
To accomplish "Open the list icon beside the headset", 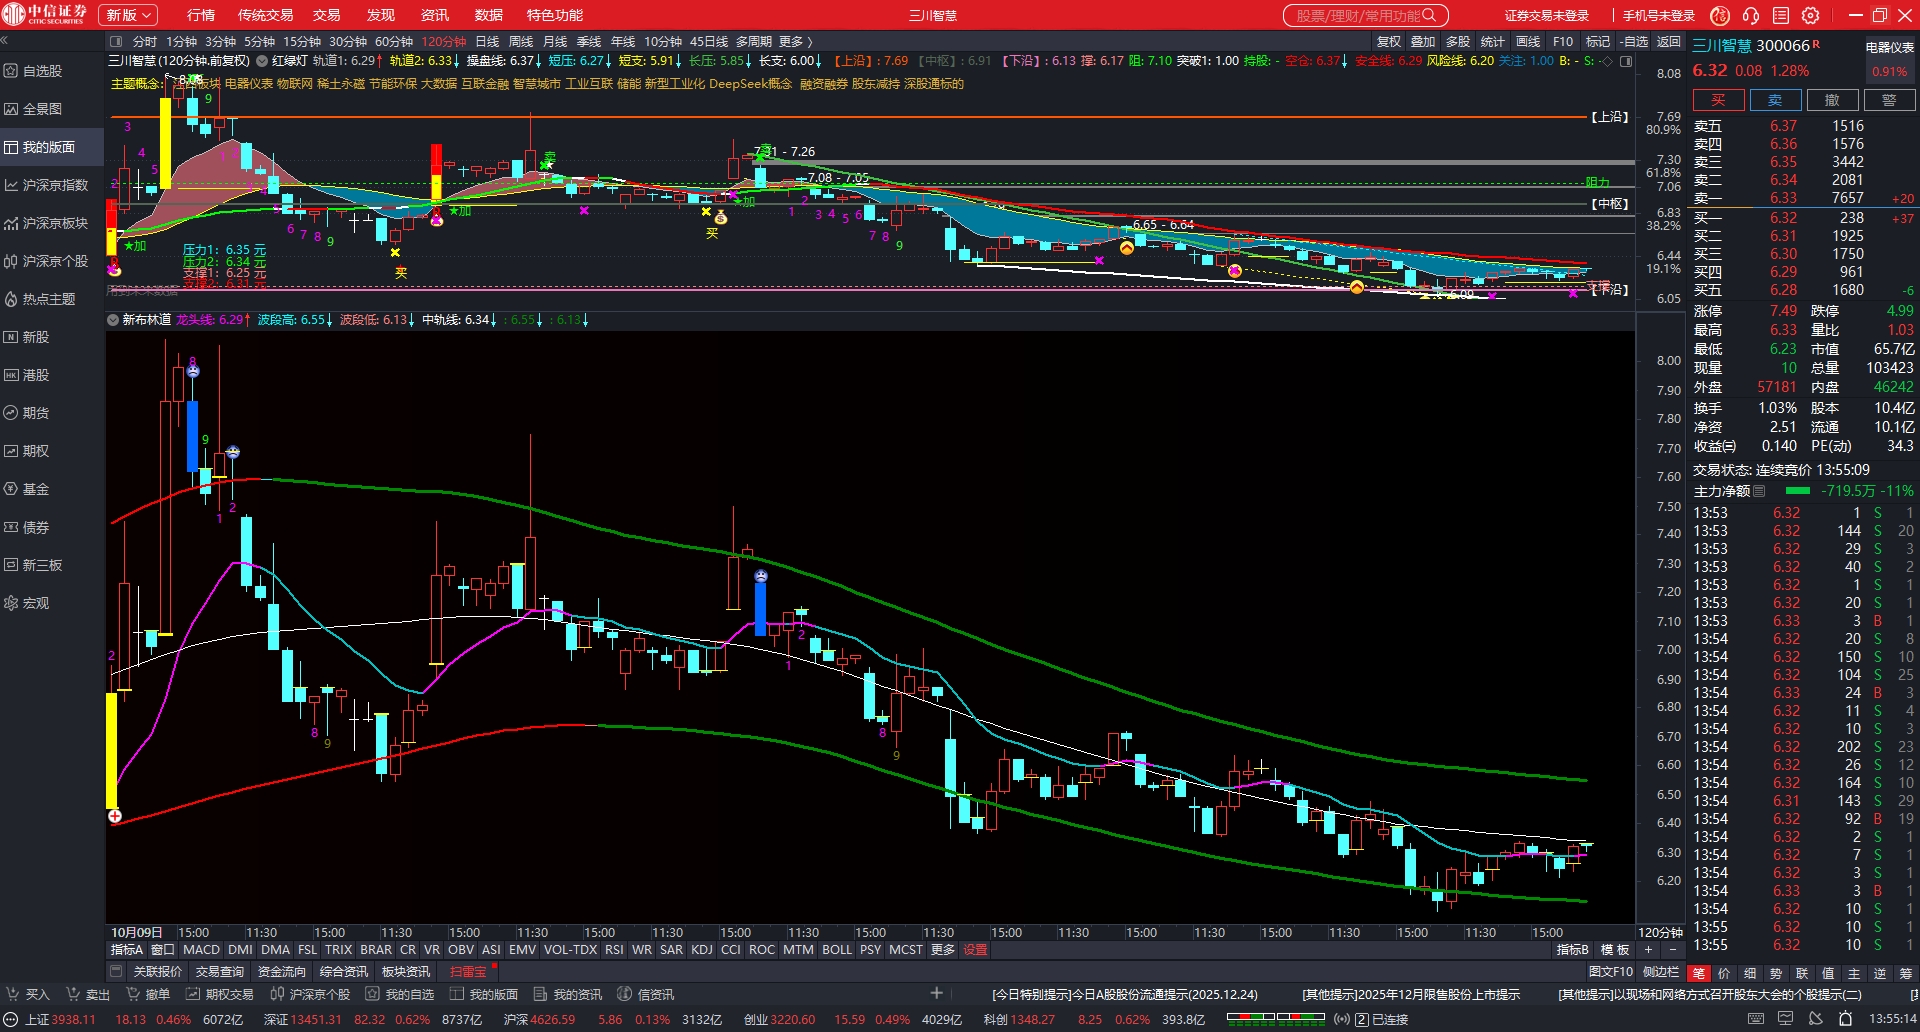I will [1780, 15].
